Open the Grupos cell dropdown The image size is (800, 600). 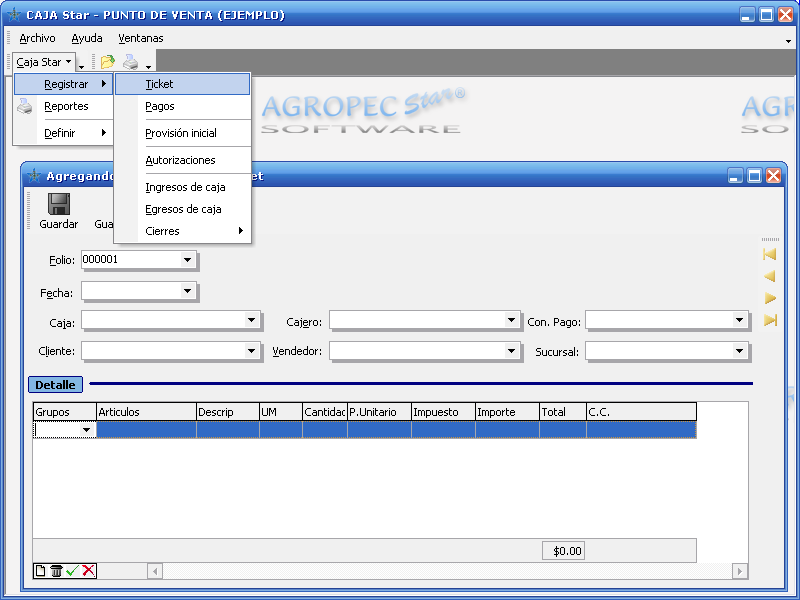click(x=86, y=430)
